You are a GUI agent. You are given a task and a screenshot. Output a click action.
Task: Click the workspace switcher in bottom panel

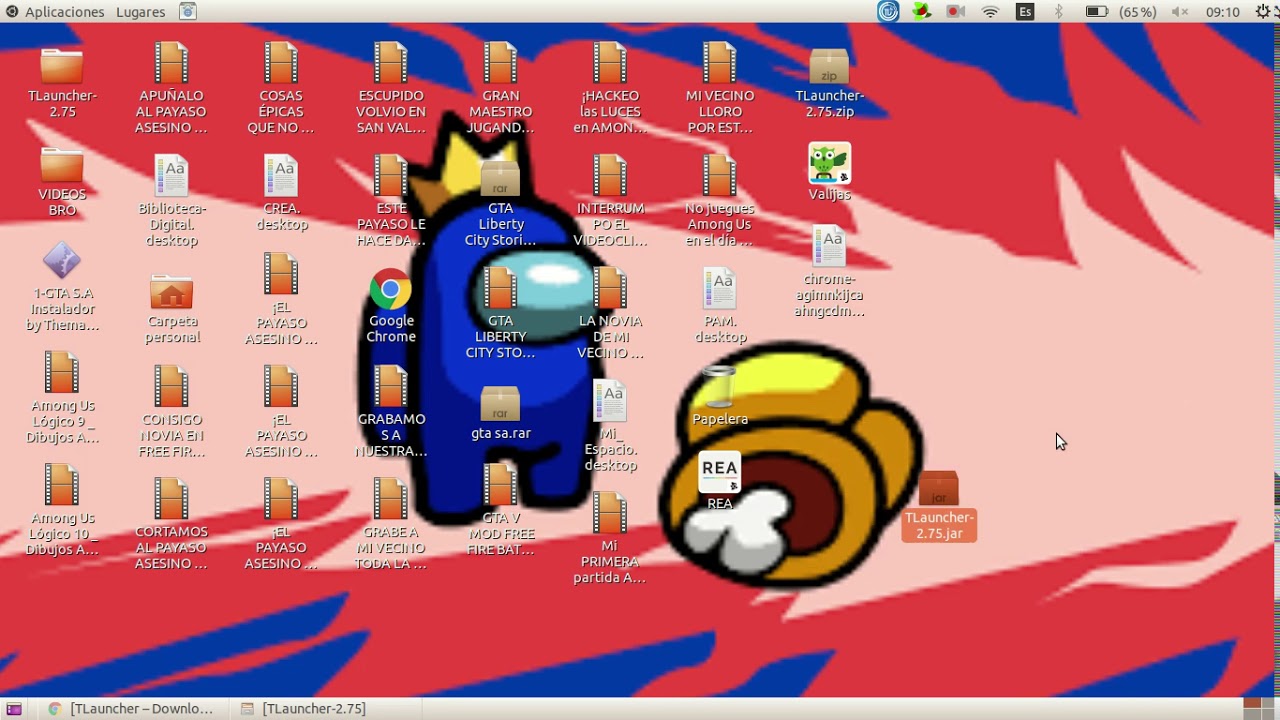[1260, 708]
